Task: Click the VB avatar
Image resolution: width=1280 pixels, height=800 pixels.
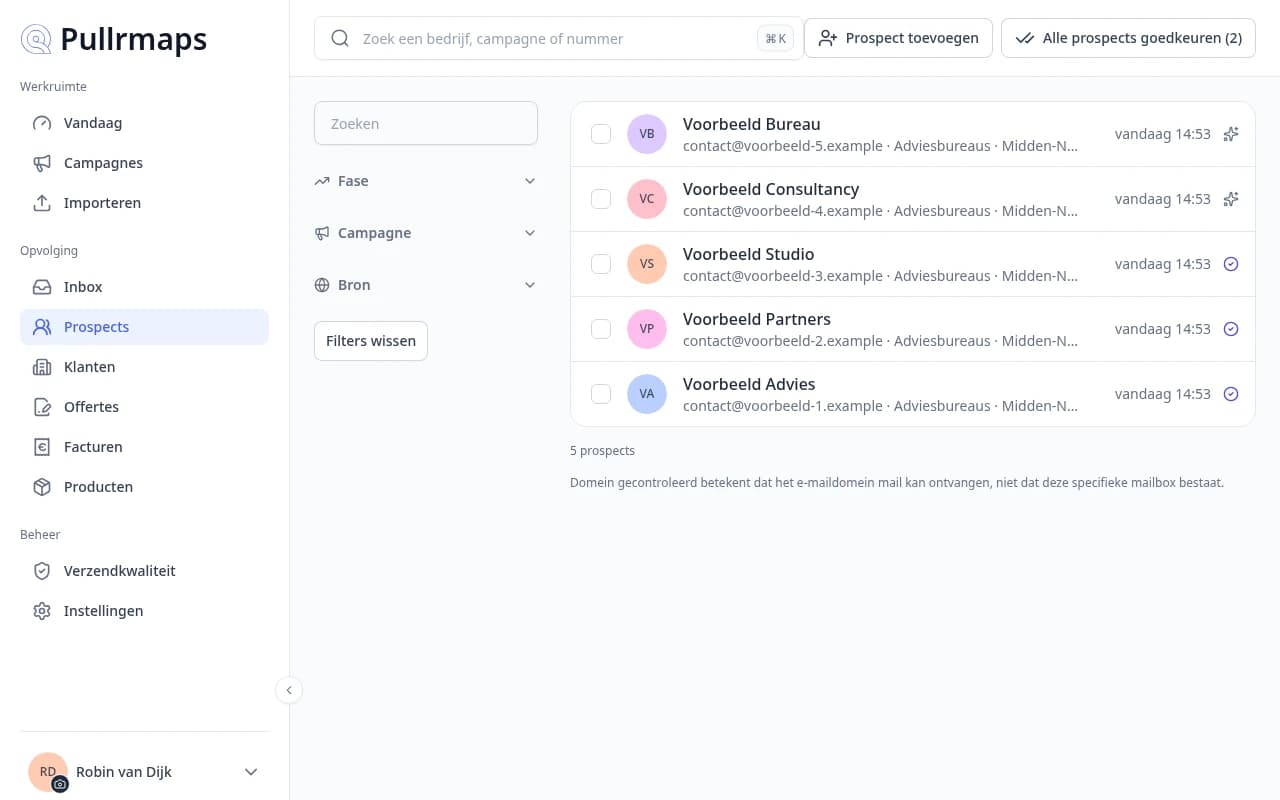Action: coord(647,134)
